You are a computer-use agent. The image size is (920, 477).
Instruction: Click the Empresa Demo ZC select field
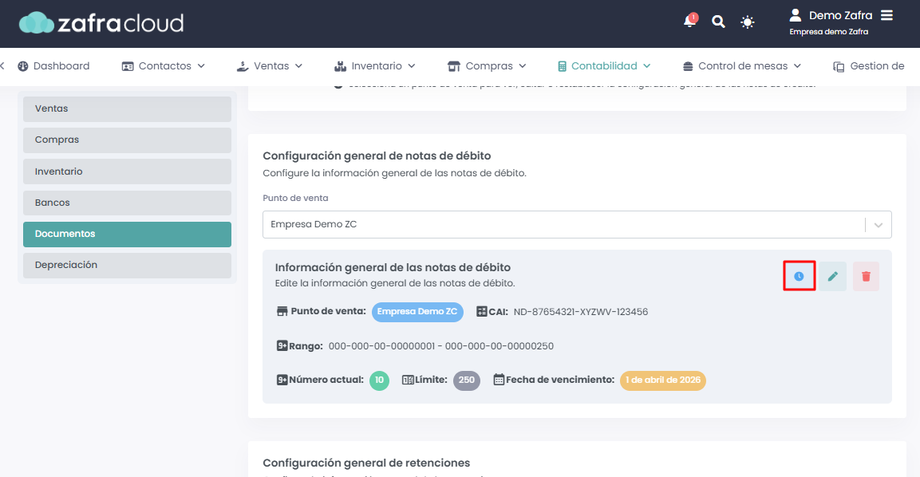pyautogui.click(x=577, y=225)
